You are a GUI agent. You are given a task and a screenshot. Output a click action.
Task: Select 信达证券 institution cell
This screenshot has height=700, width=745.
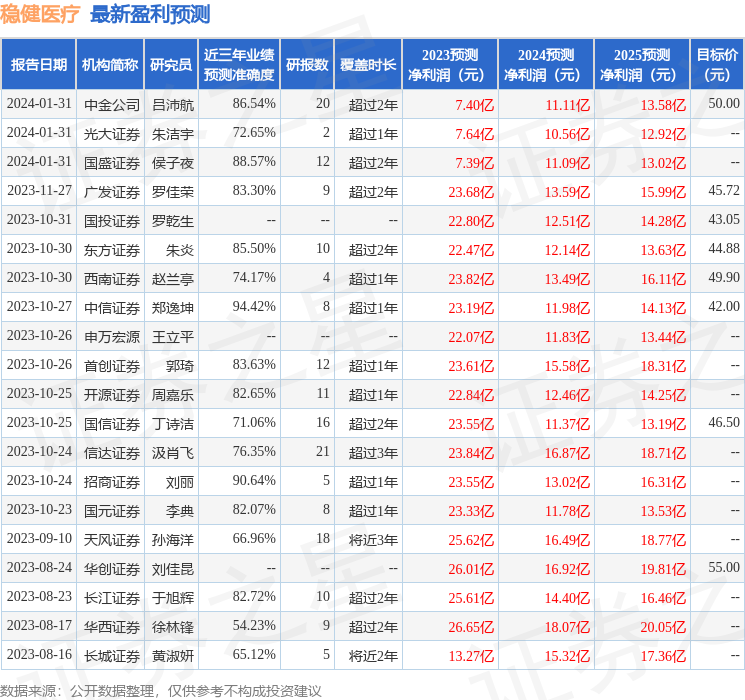point(112,452)
